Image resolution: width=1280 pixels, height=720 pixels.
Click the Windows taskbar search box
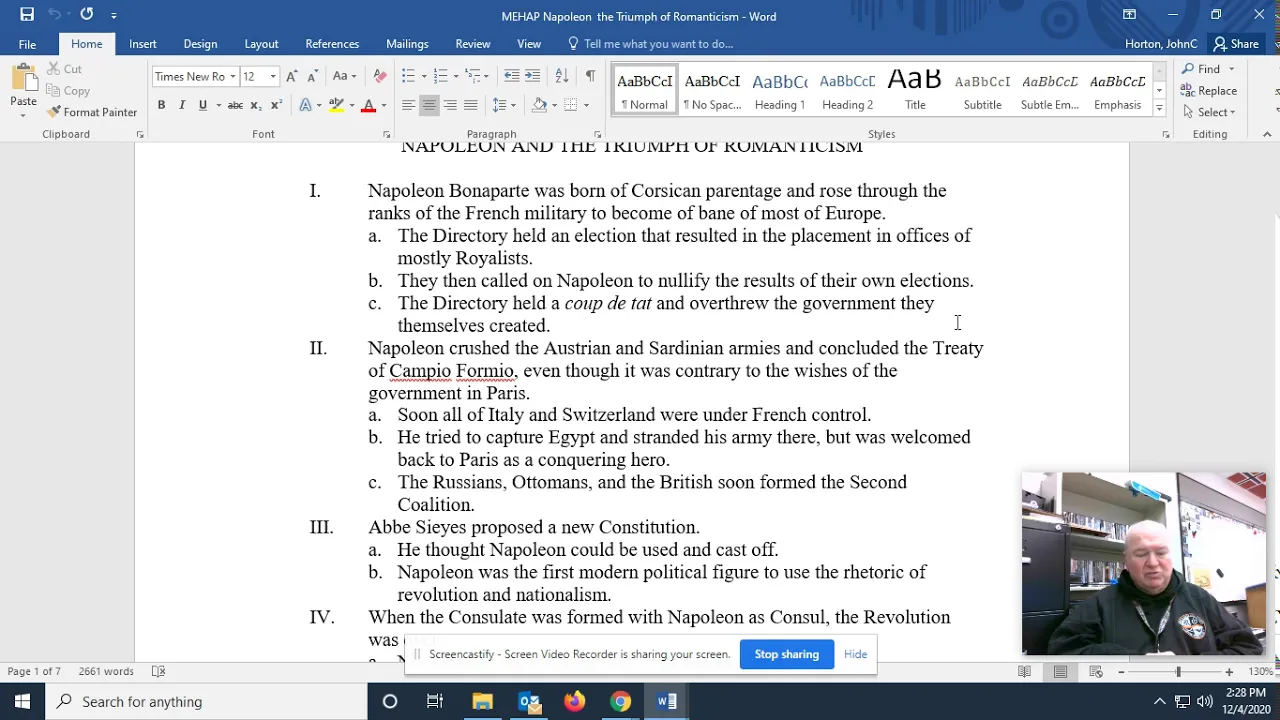click(x=206, y=702)
